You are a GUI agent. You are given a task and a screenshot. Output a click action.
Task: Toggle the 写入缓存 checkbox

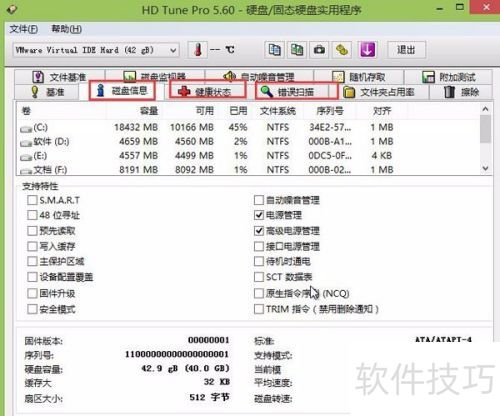point(32,246)
